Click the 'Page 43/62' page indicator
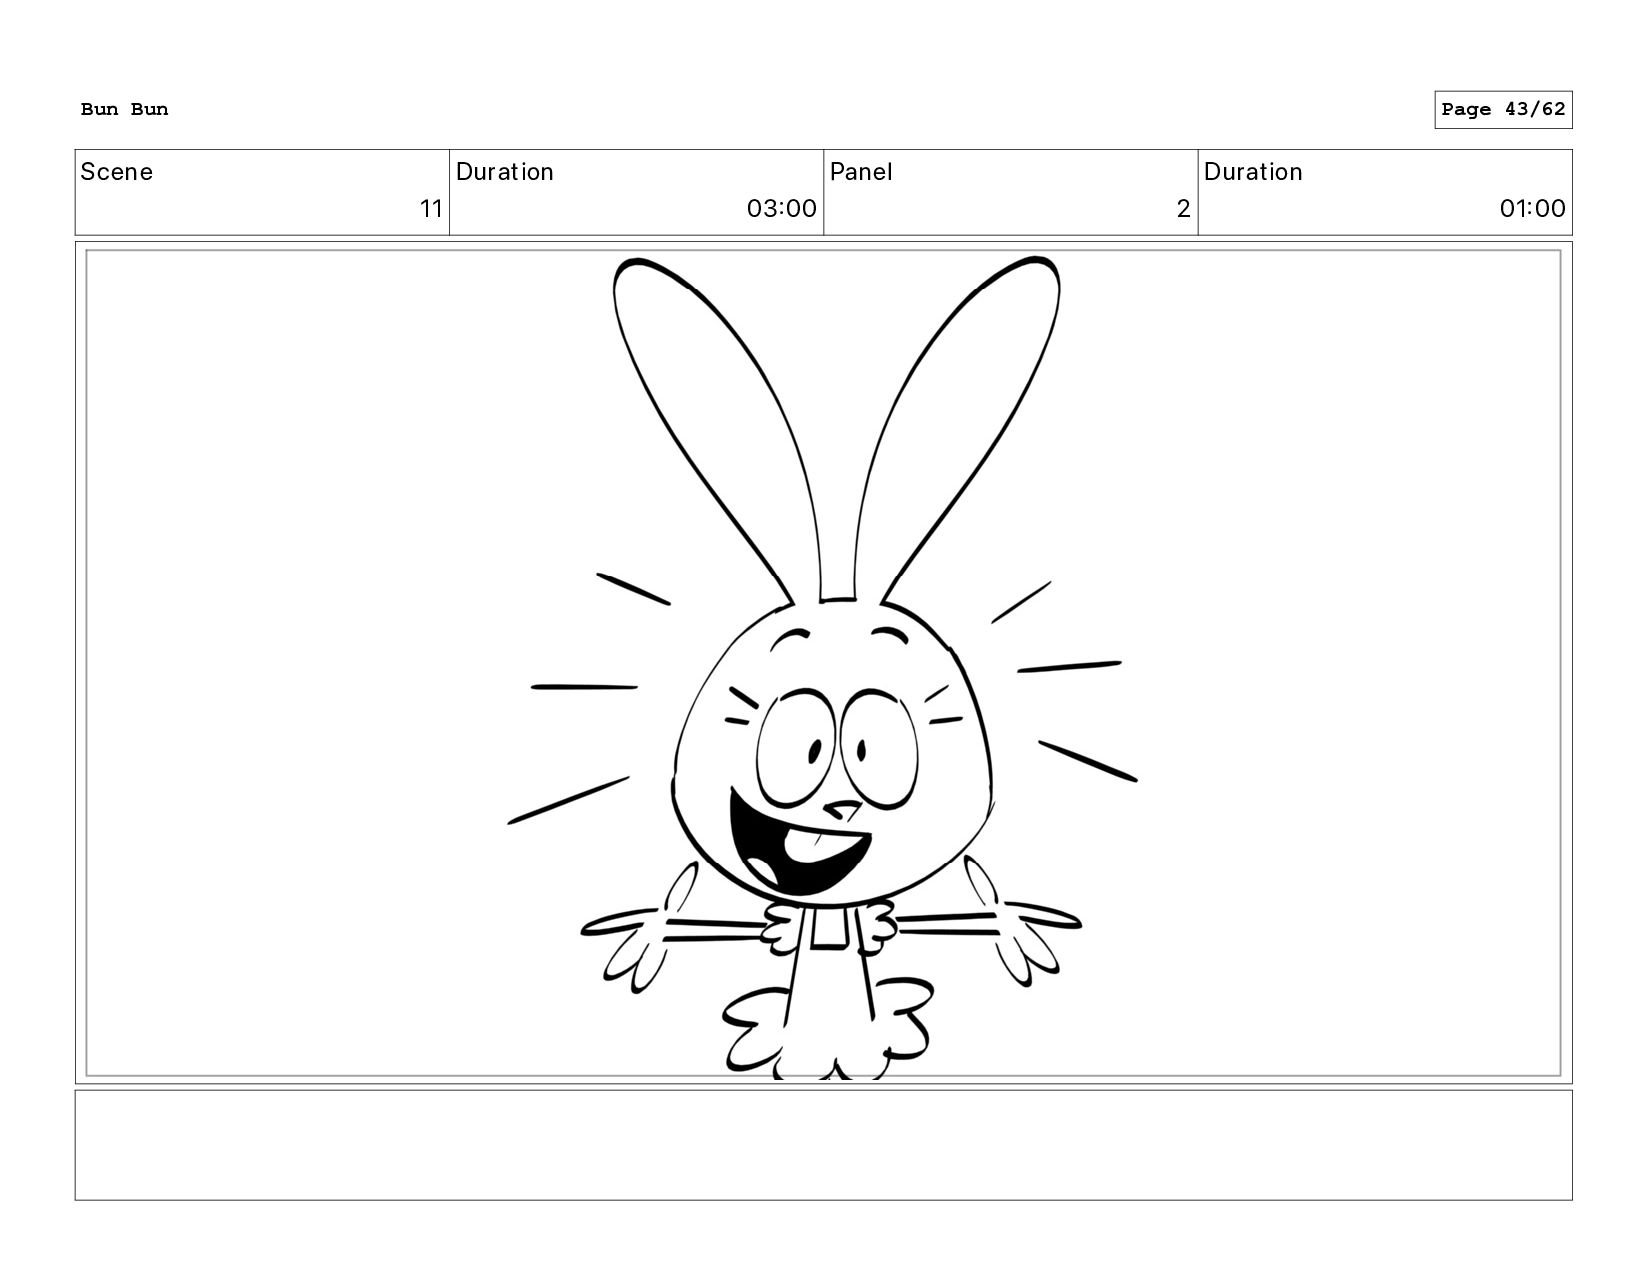 1503,109
